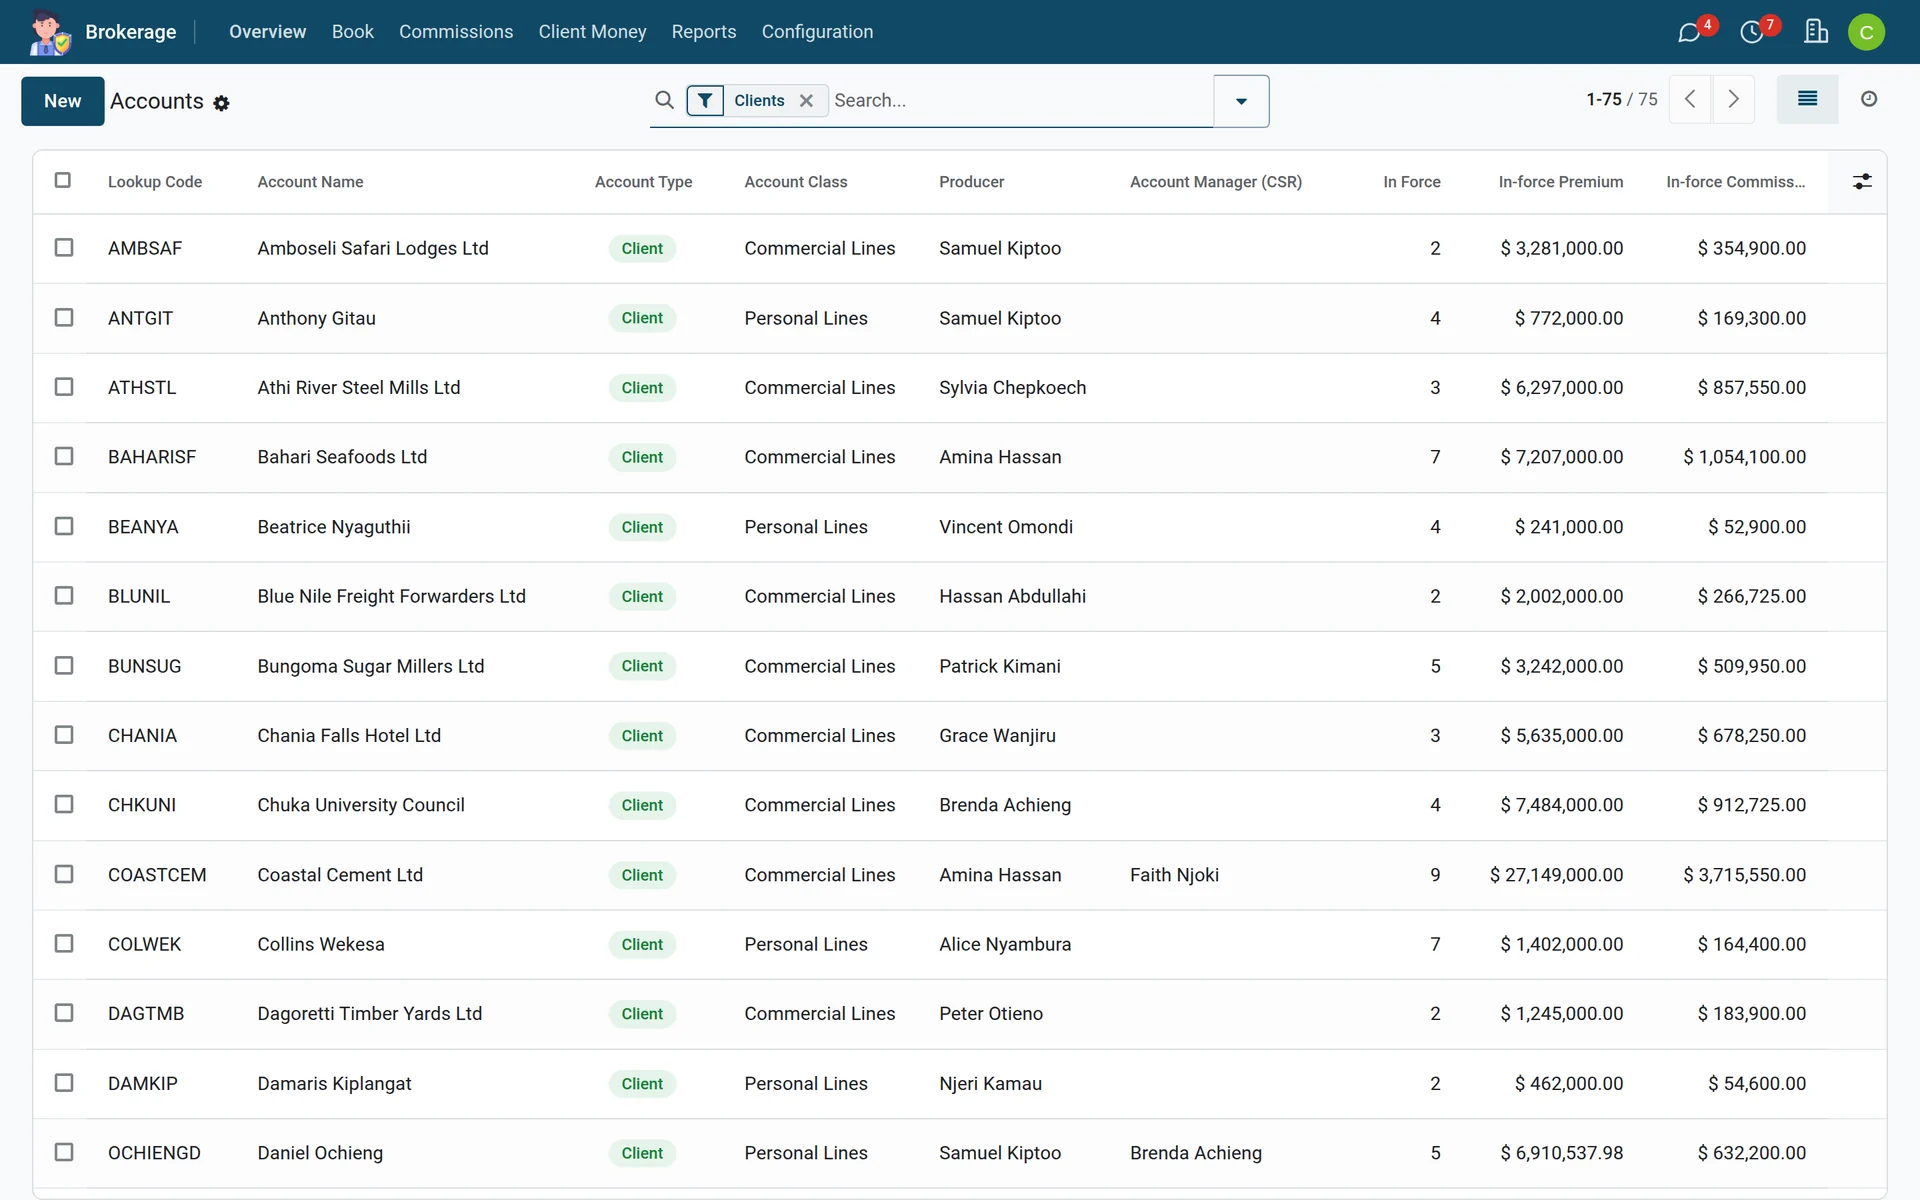Select the Coastal Cement Ltd checkbox
The width and height of the screenshot is (1920, 1200).
click(64, 874)
